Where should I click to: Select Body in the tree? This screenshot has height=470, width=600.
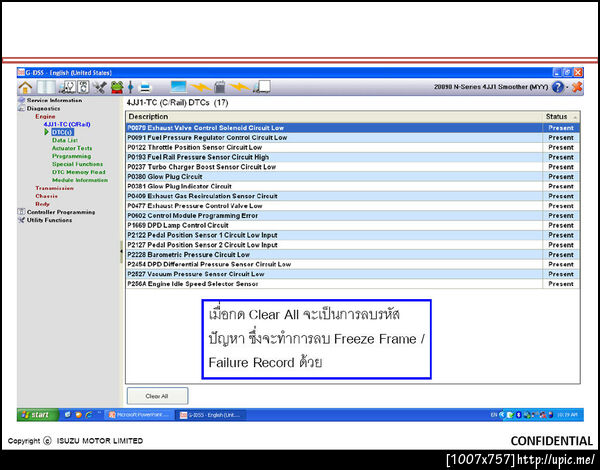click(x=42, y=204)
